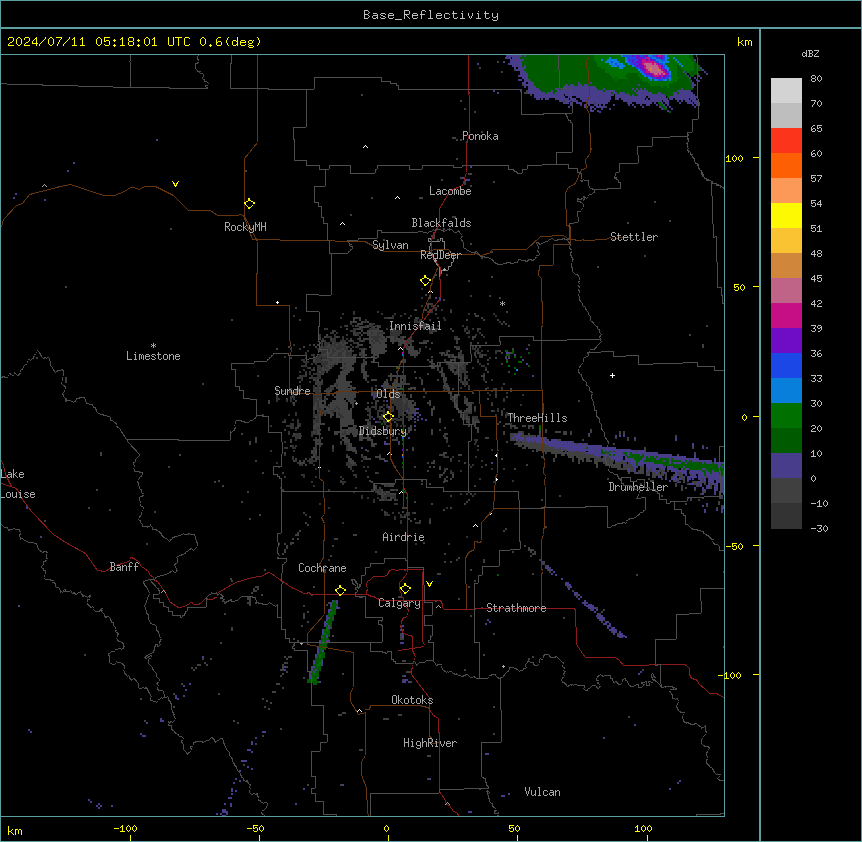Click the yellow station marker near RockyMH

249,204
